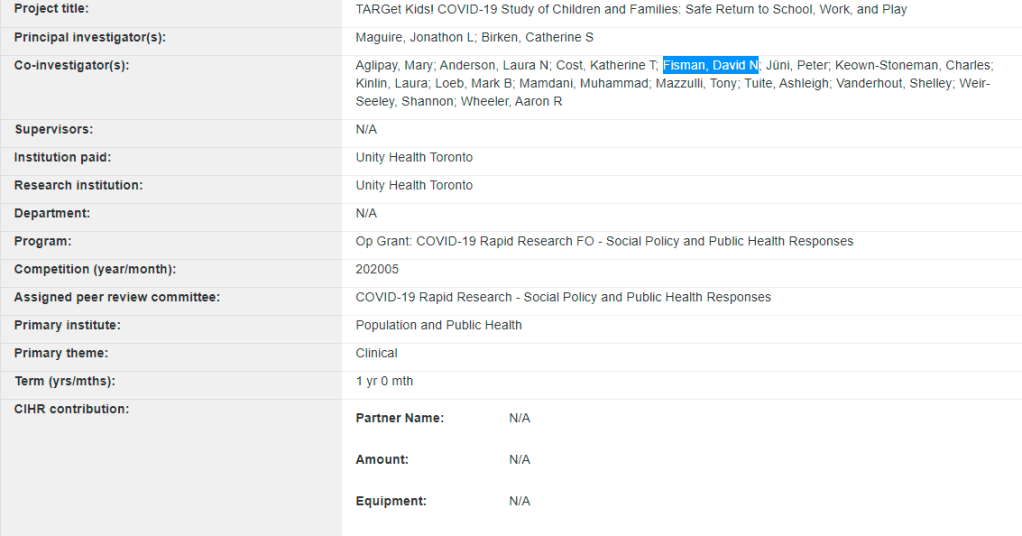
Task: Click the Institution paid value Unity Health Toronto
Action: pos(414,157)
